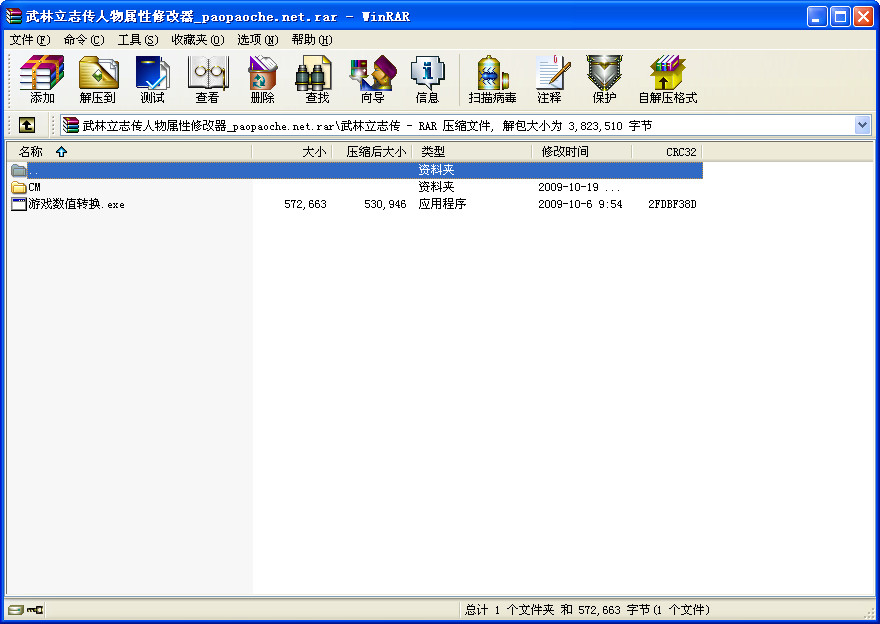Viewport: 880px width, 624px height.
Task: Open the 收藏夹(O) menu
Action: pyautogui.click(x=198, y=40)
